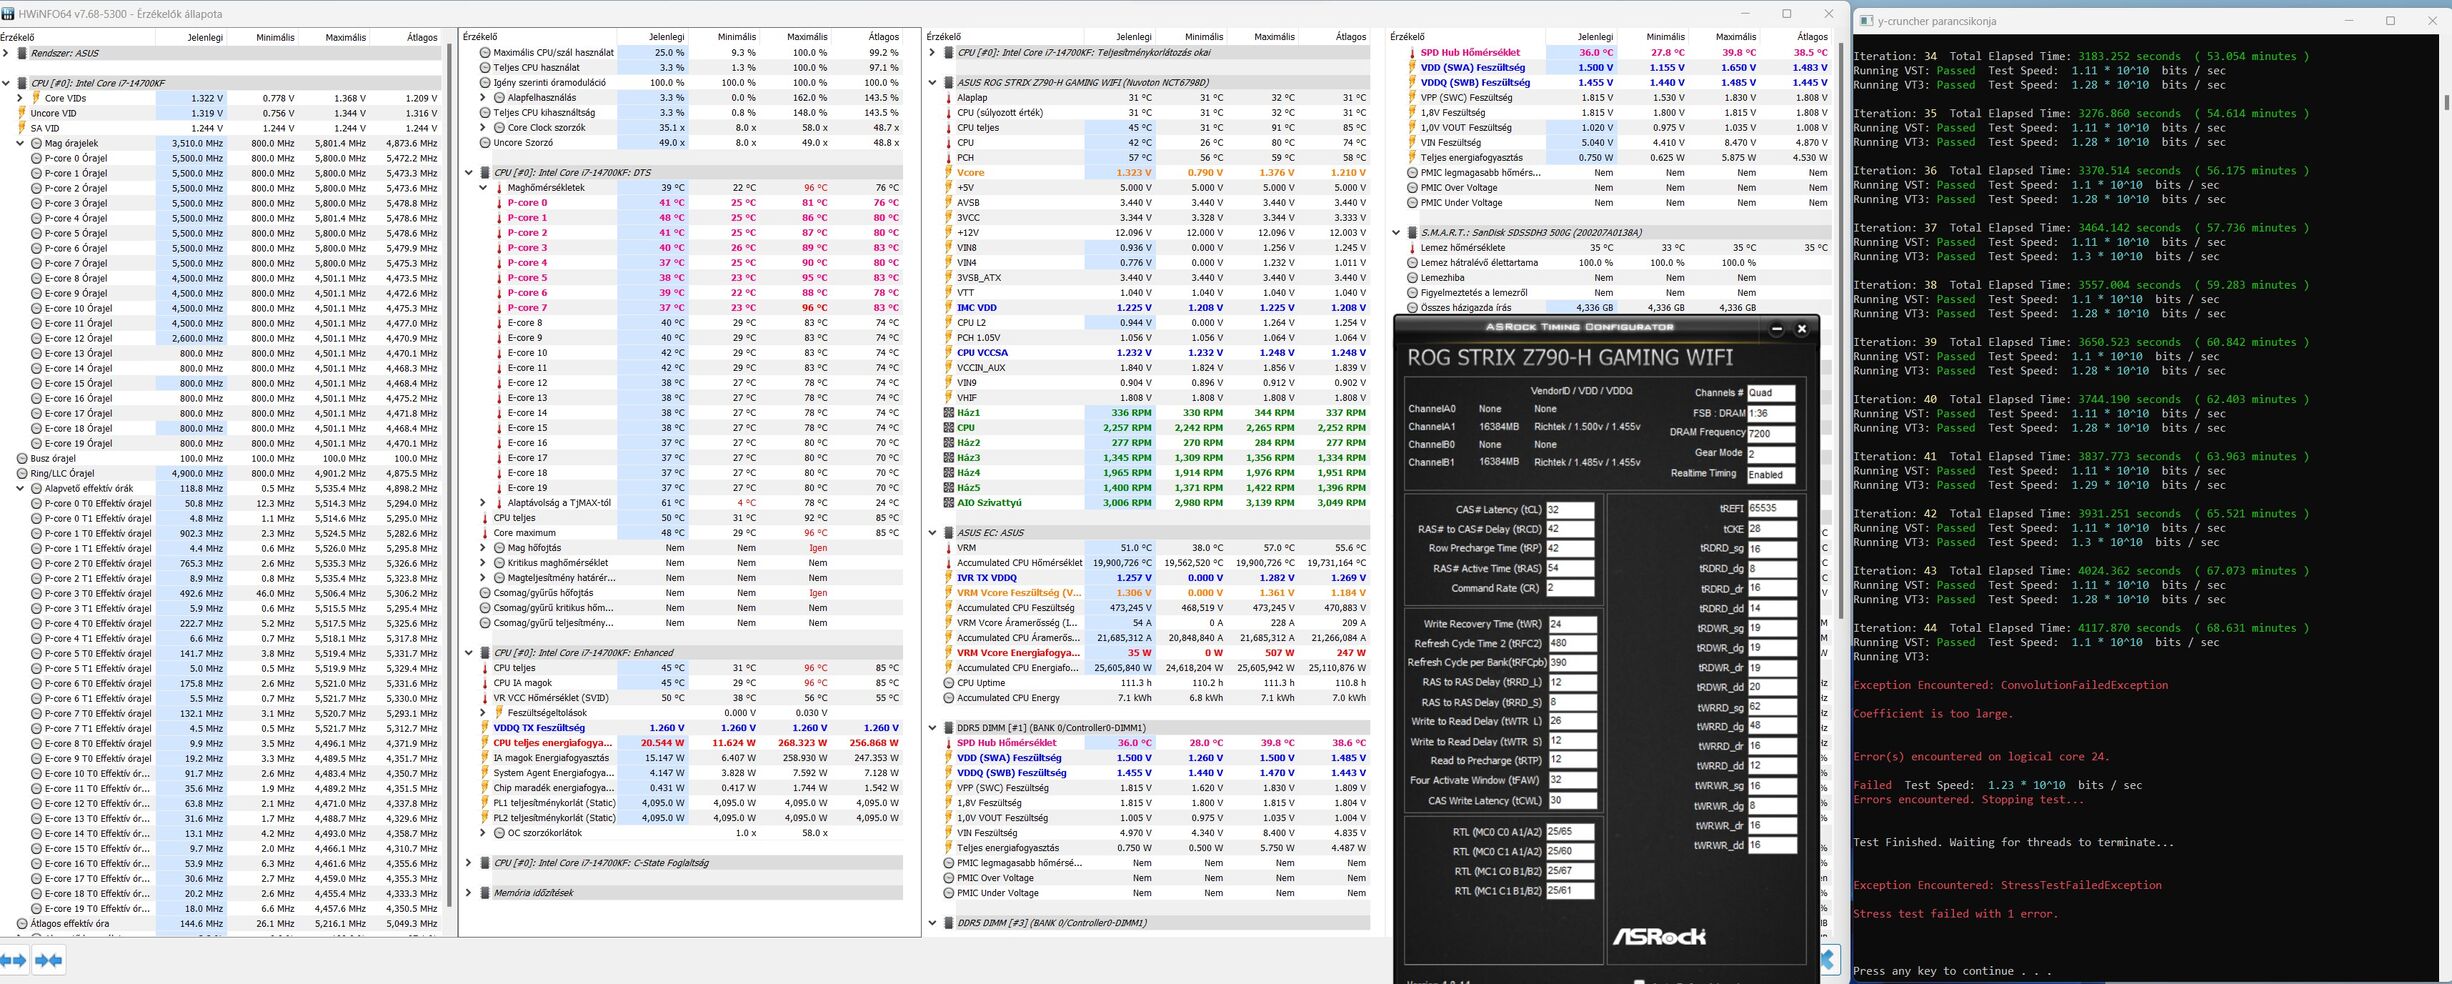The width and height of the screenshot is (2452, 984).
Task: Expand the 'Alaptávolság a TjMAX-tól' node
Action: pos(483,503)
